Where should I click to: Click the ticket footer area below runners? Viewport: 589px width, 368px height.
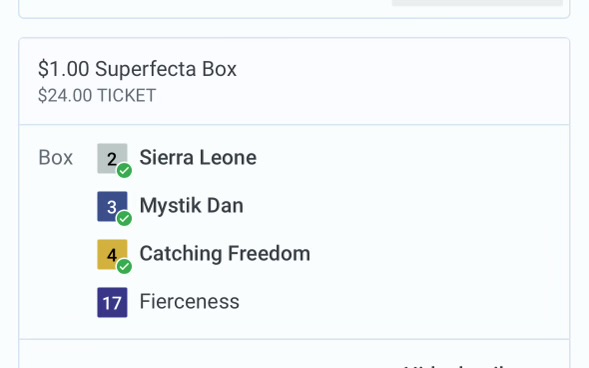(294, 354)
